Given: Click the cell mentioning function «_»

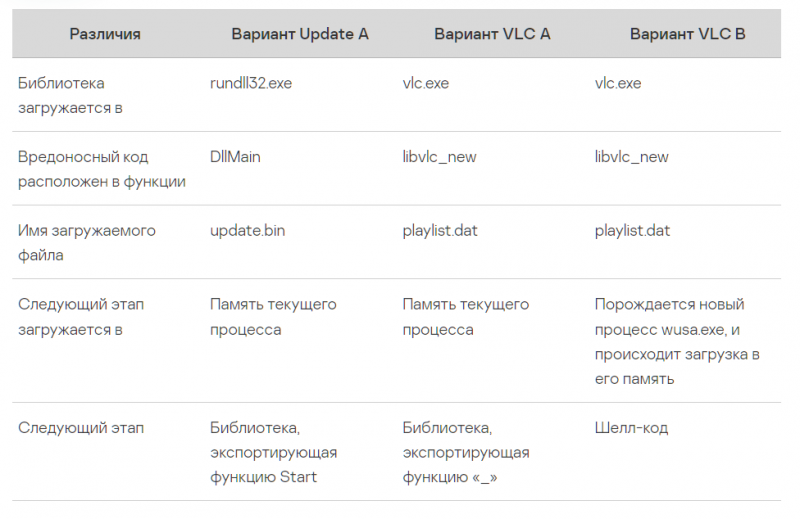Looking at the screenshot, I should click(465, 453).
